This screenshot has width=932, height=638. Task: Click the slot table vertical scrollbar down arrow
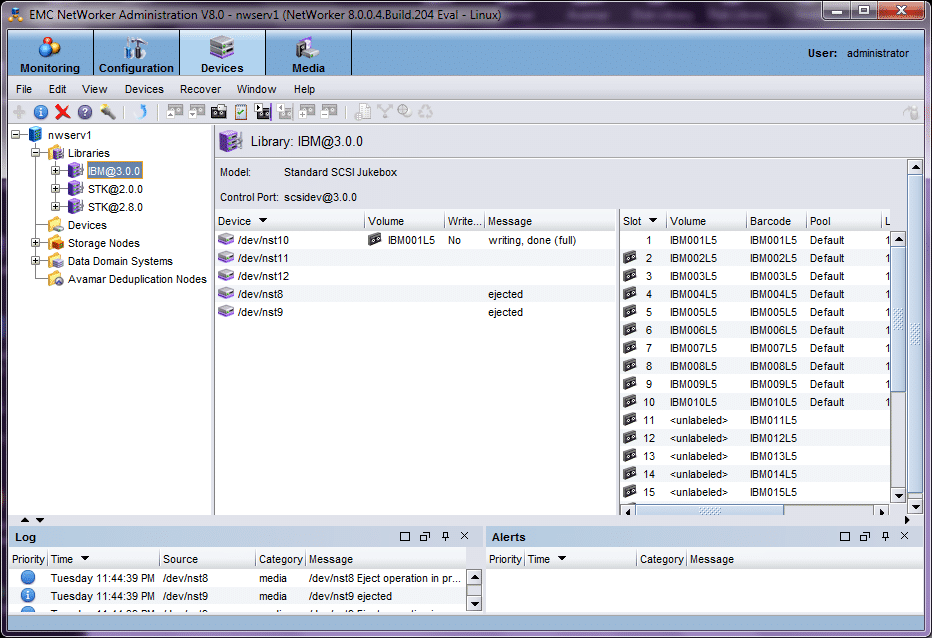click(x=898, y=495)
